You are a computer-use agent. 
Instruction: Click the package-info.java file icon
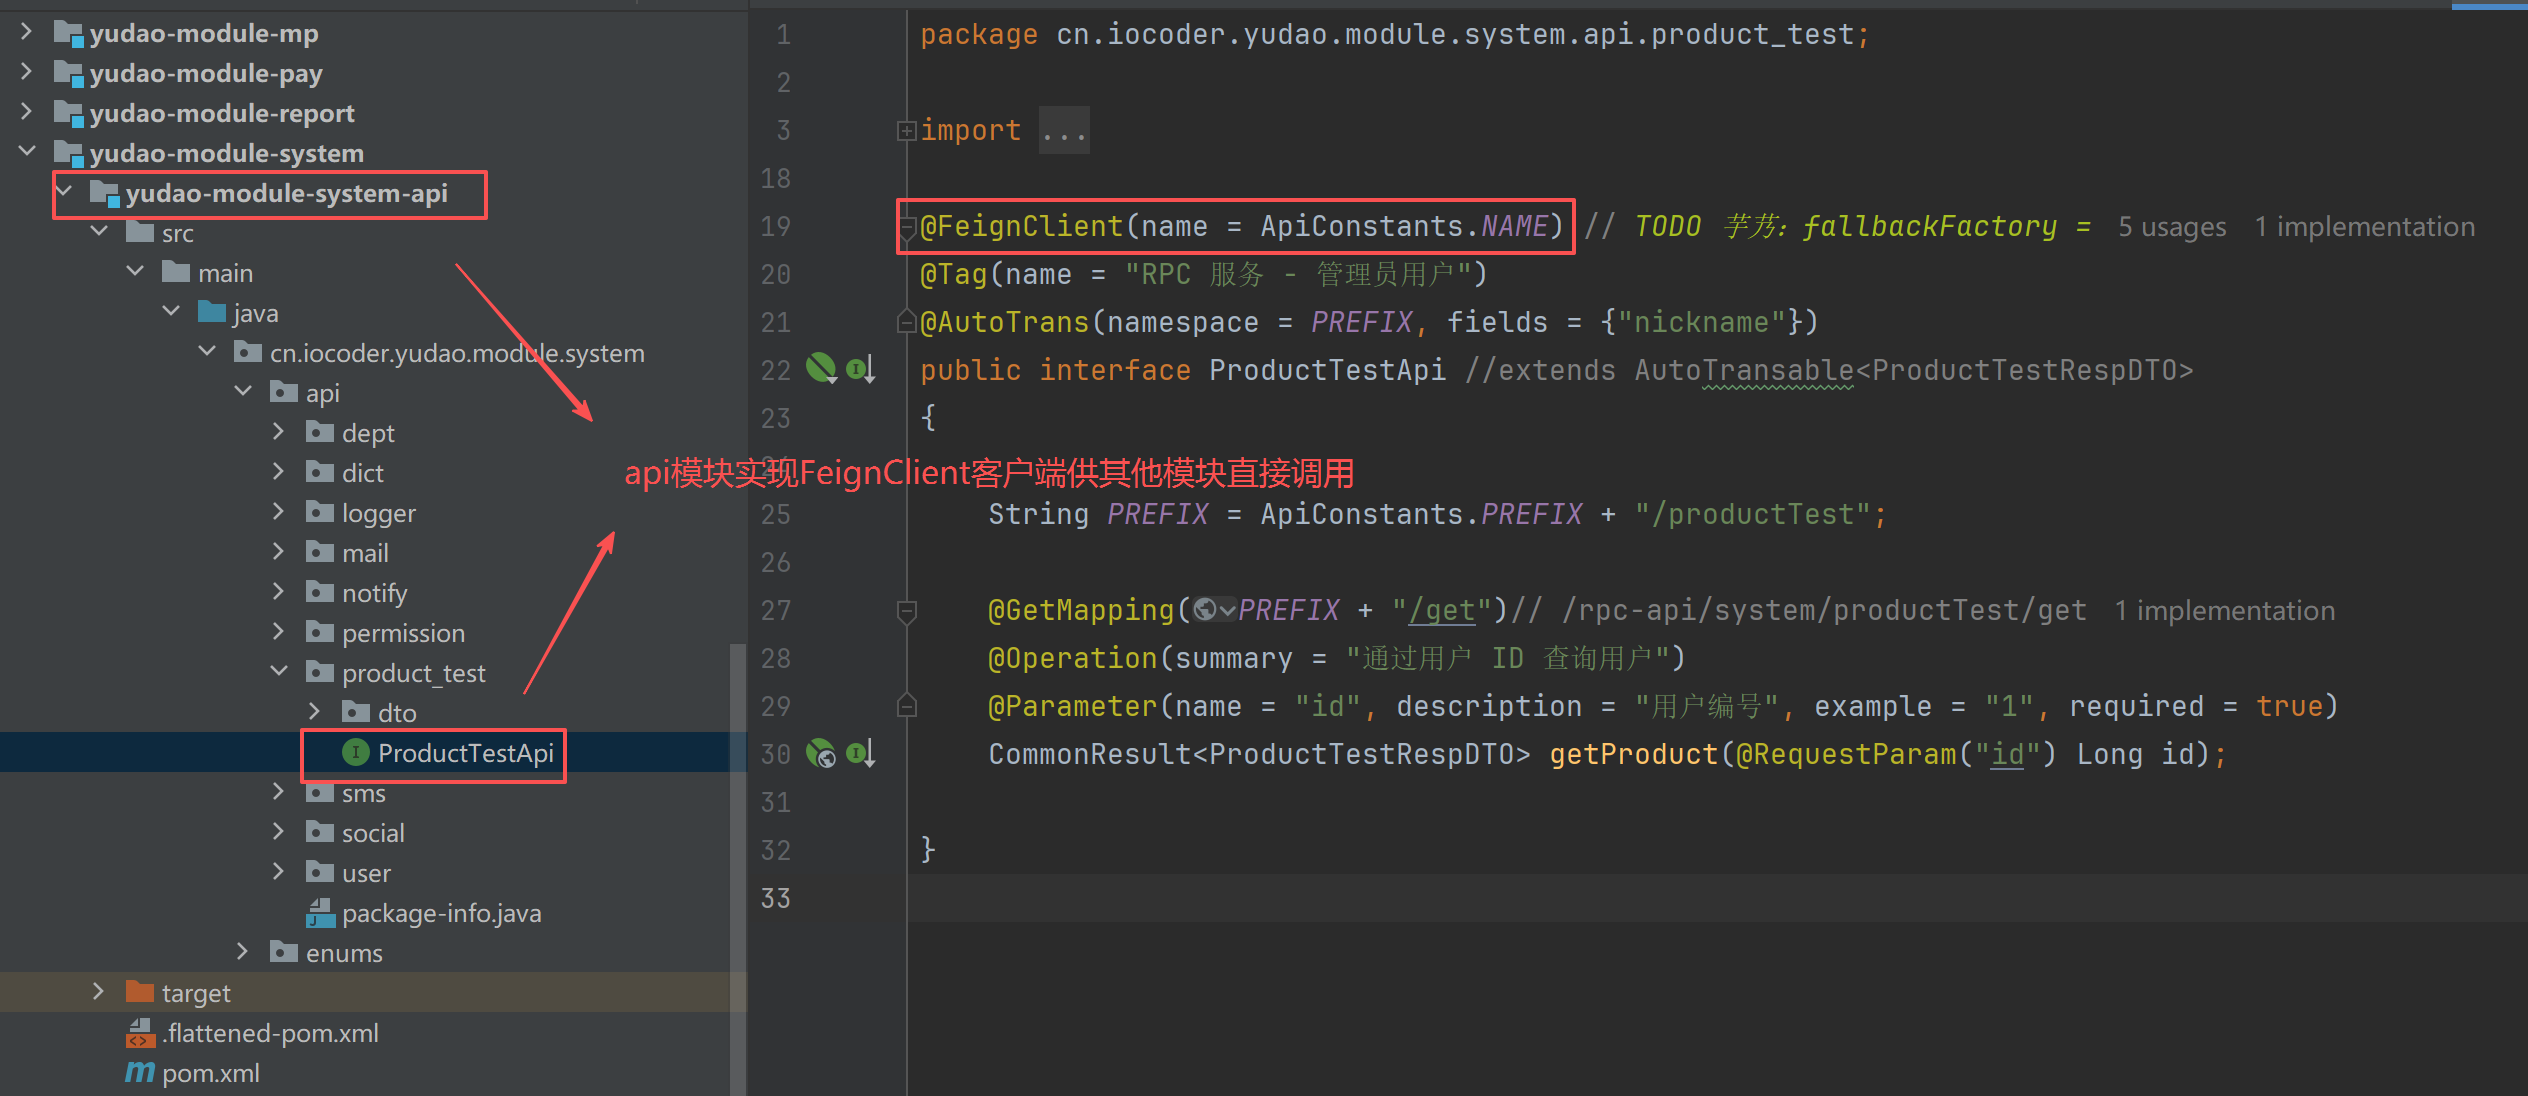point(320,913)
